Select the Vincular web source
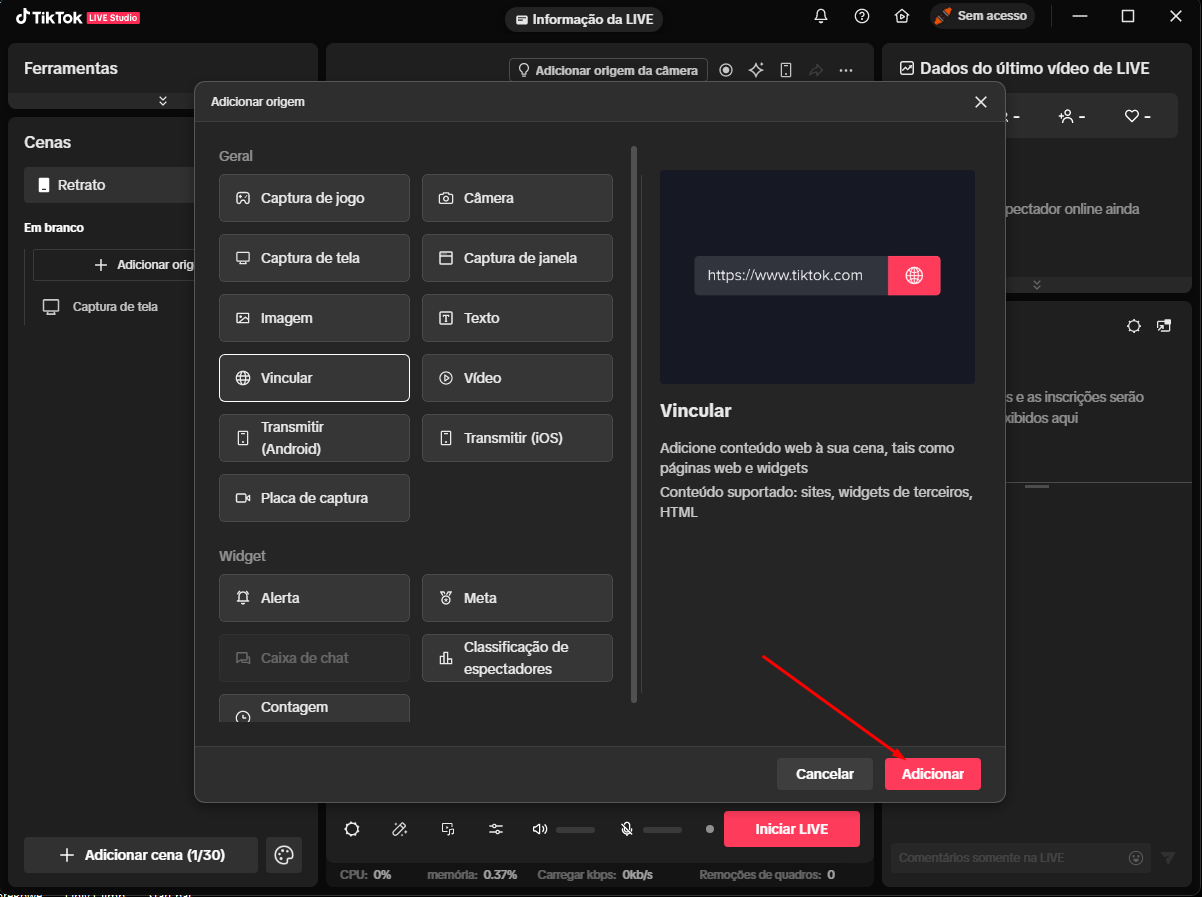The image size is (1202, 897). [x=314, y=378]
